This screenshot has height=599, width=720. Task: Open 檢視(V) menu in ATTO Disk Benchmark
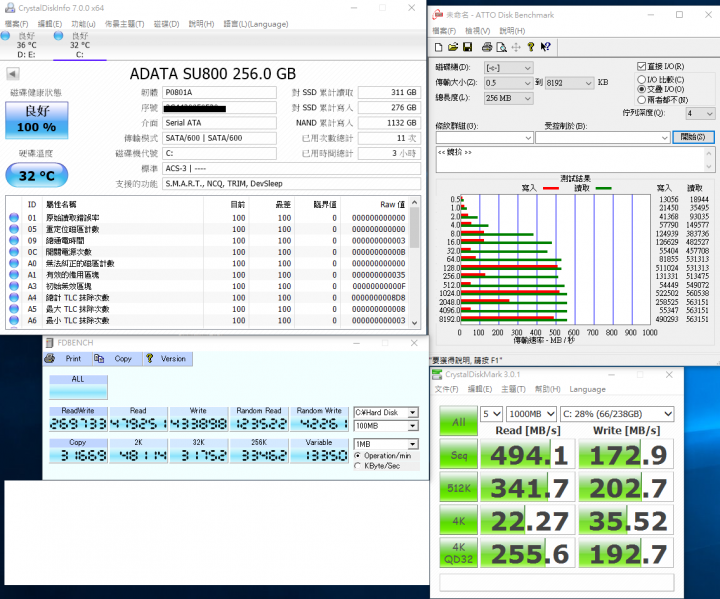click(477, 31)
